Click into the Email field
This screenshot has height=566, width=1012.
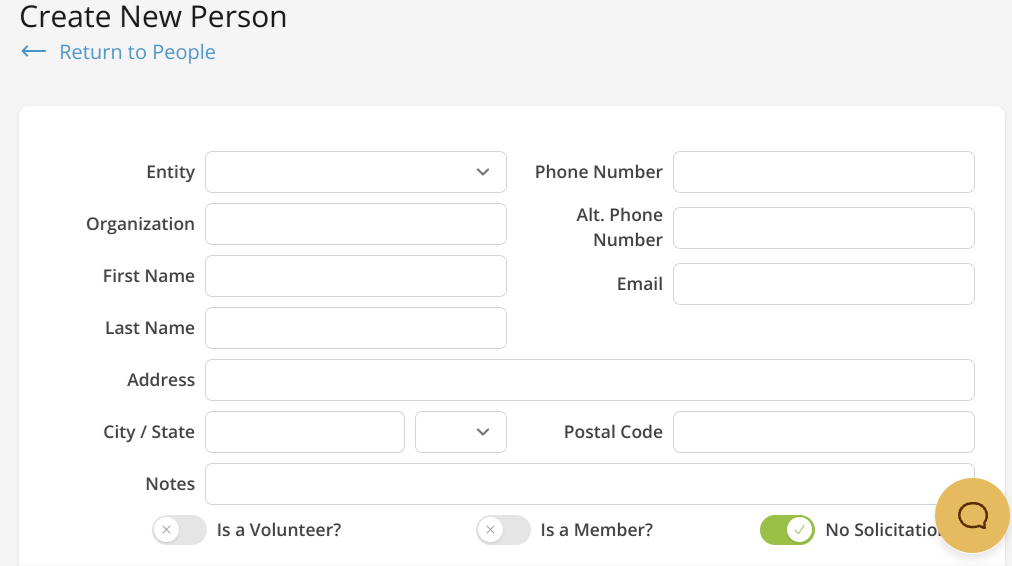click(823, 284)
